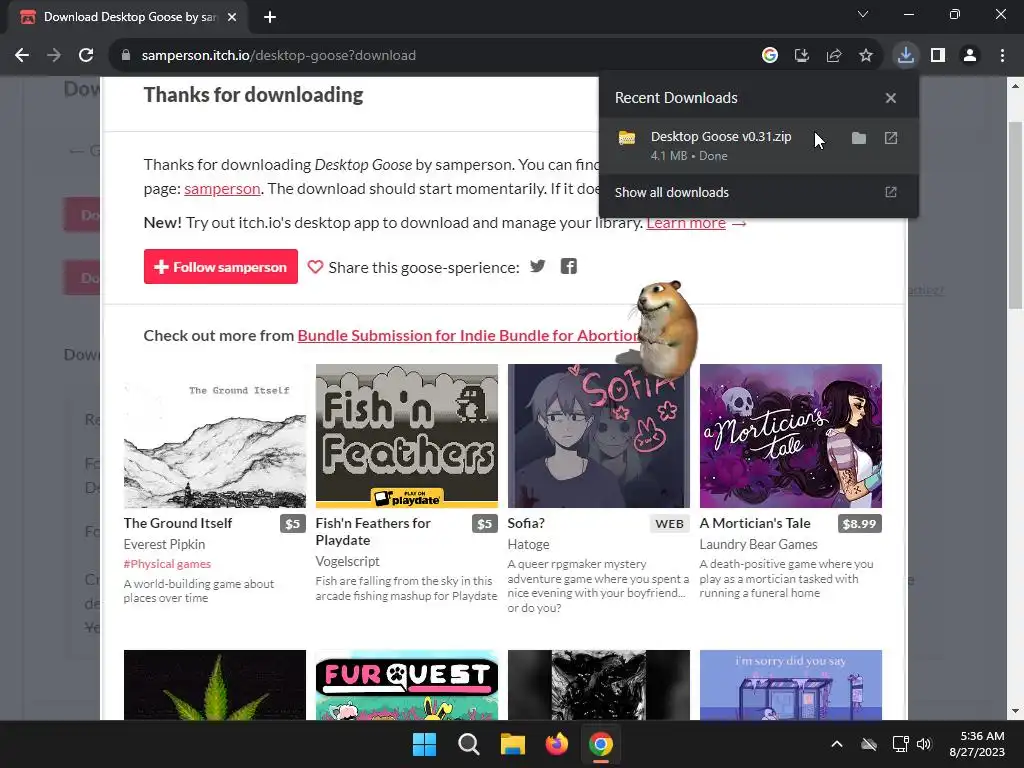Click the forward navigation arrow
The width and height of the screenshot is (1024, 768).
[54, 56]
